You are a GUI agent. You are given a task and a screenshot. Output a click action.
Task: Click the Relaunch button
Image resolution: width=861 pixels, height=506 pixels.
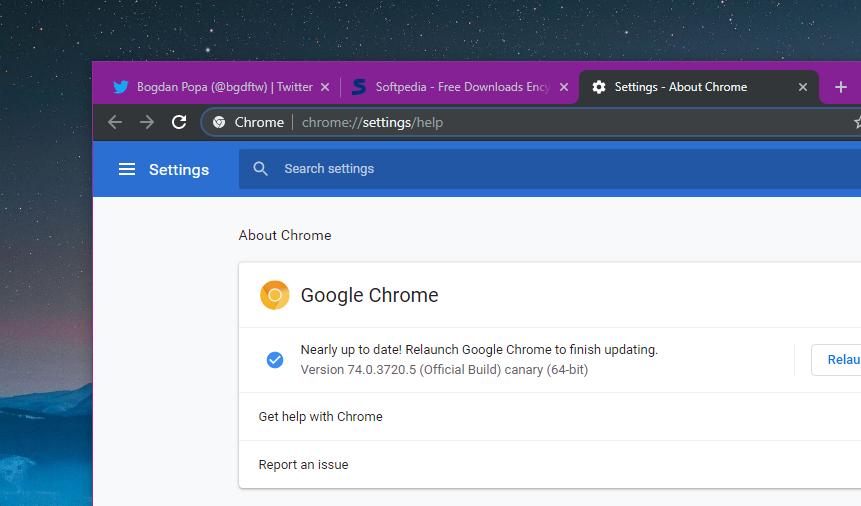click(840, 360)
